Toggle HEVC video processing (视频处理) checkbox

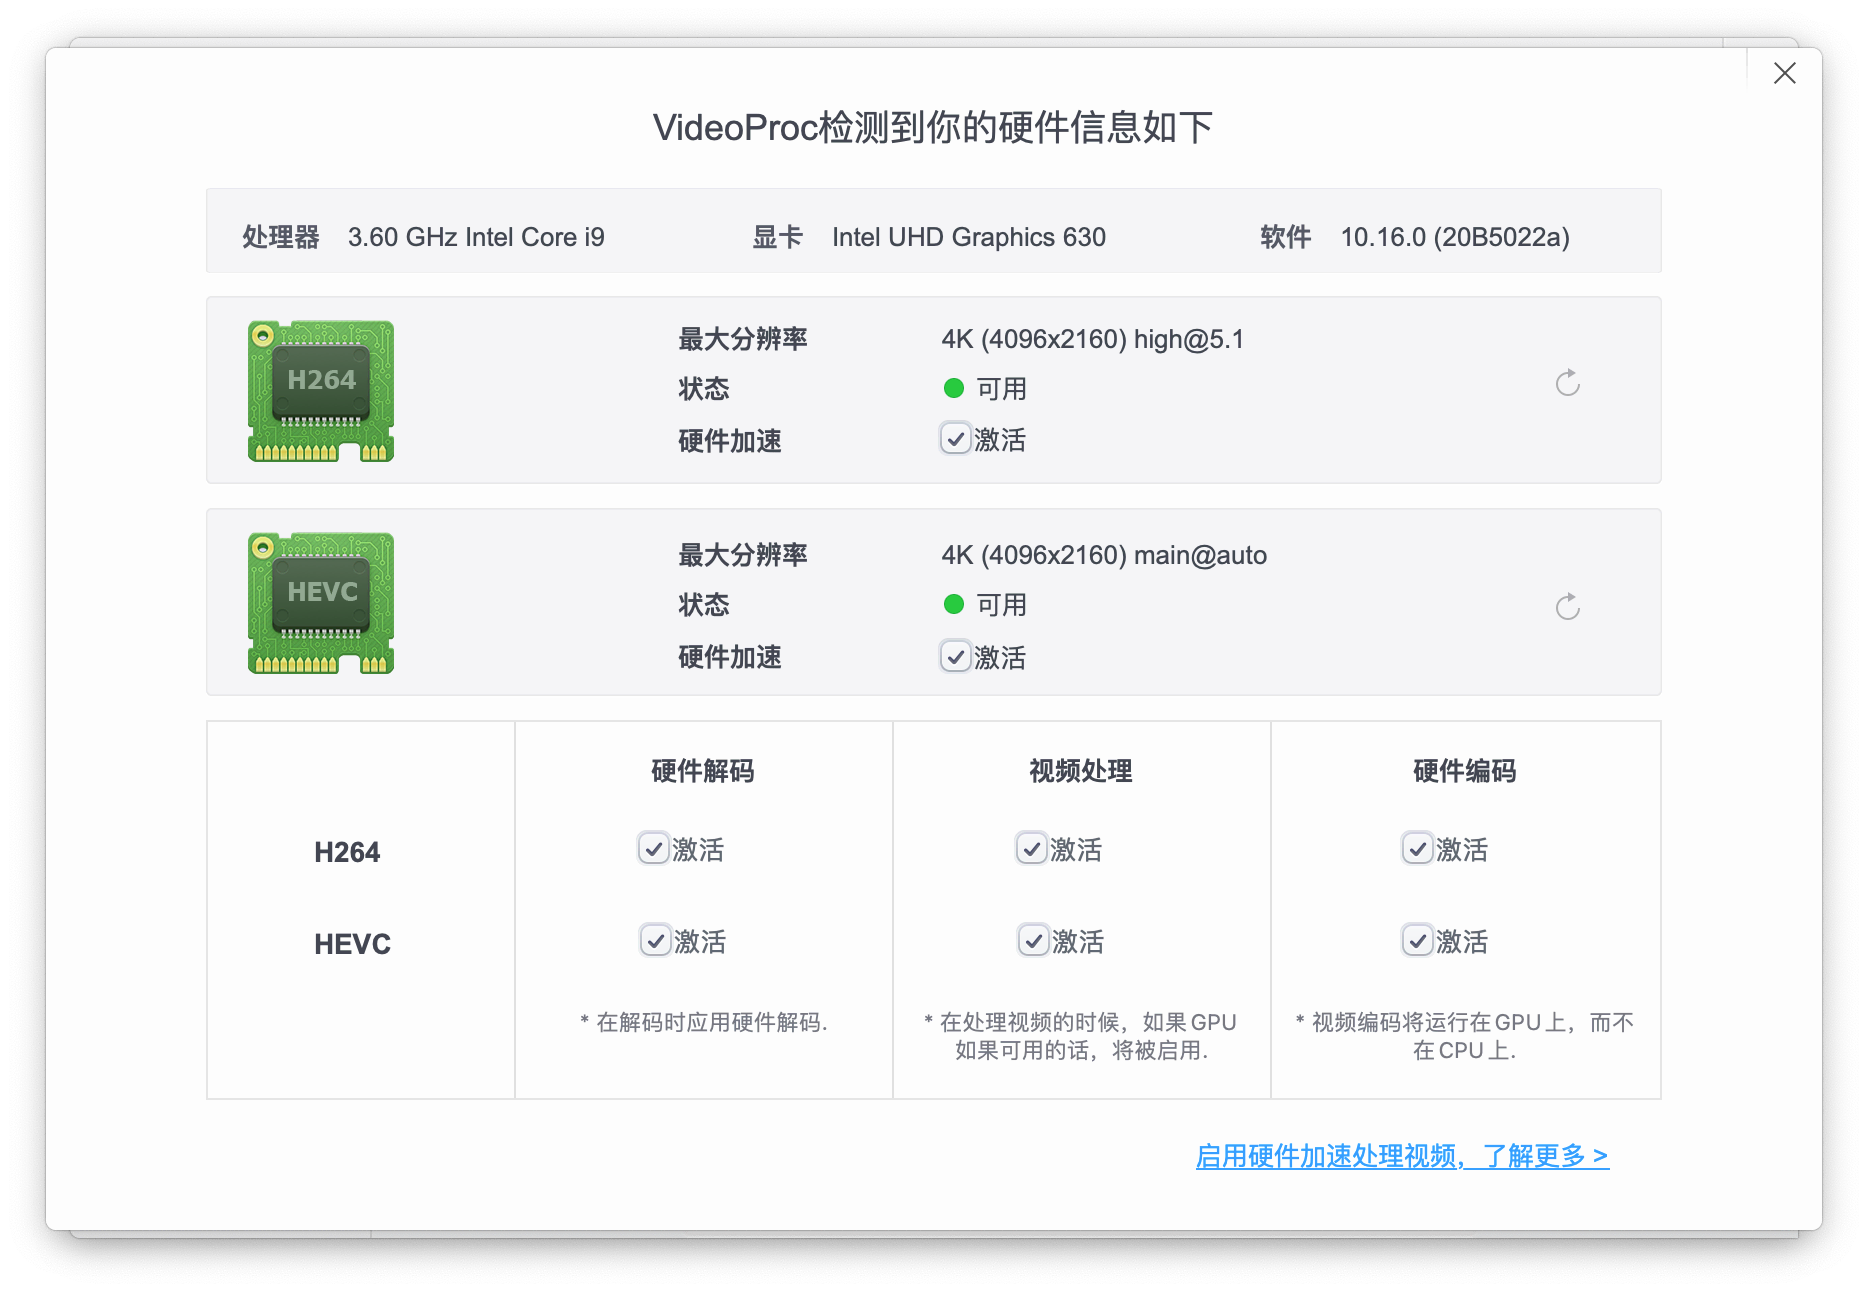[x=1033, y=941]
